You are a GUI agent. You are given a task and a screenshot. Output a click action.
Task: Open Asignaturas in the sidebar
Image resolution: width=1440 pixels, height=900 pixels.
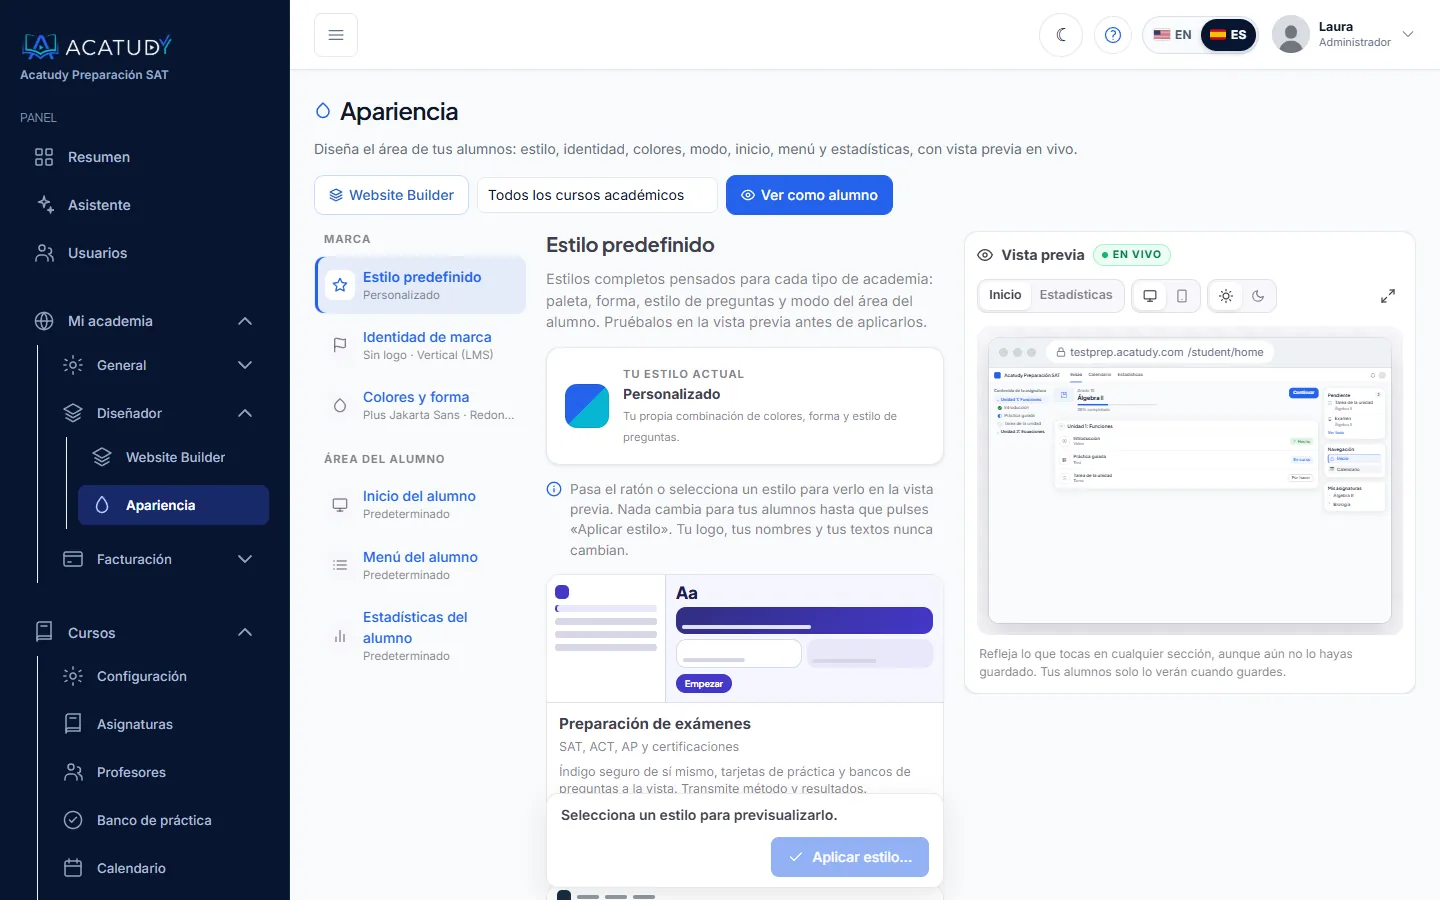pyautogui.click(x=157, y=724)
